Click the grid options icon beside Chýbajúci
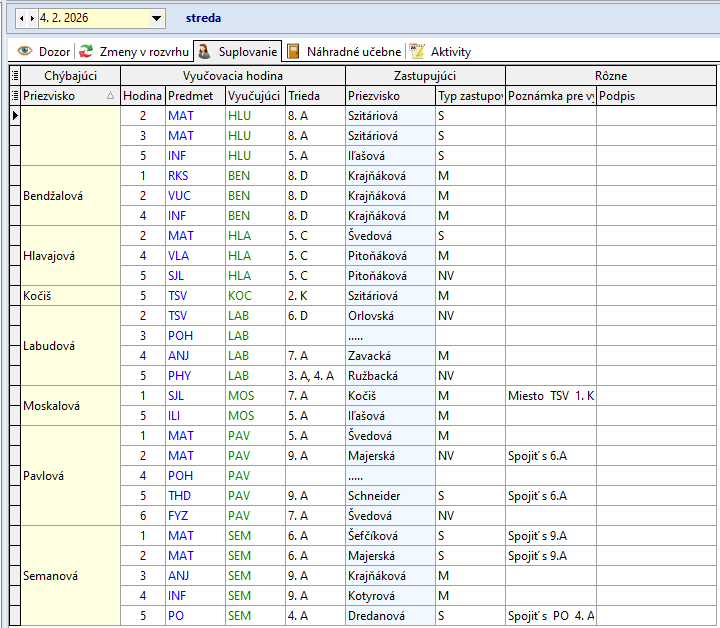The image size is (720, 628). click(x=14, y=76)
